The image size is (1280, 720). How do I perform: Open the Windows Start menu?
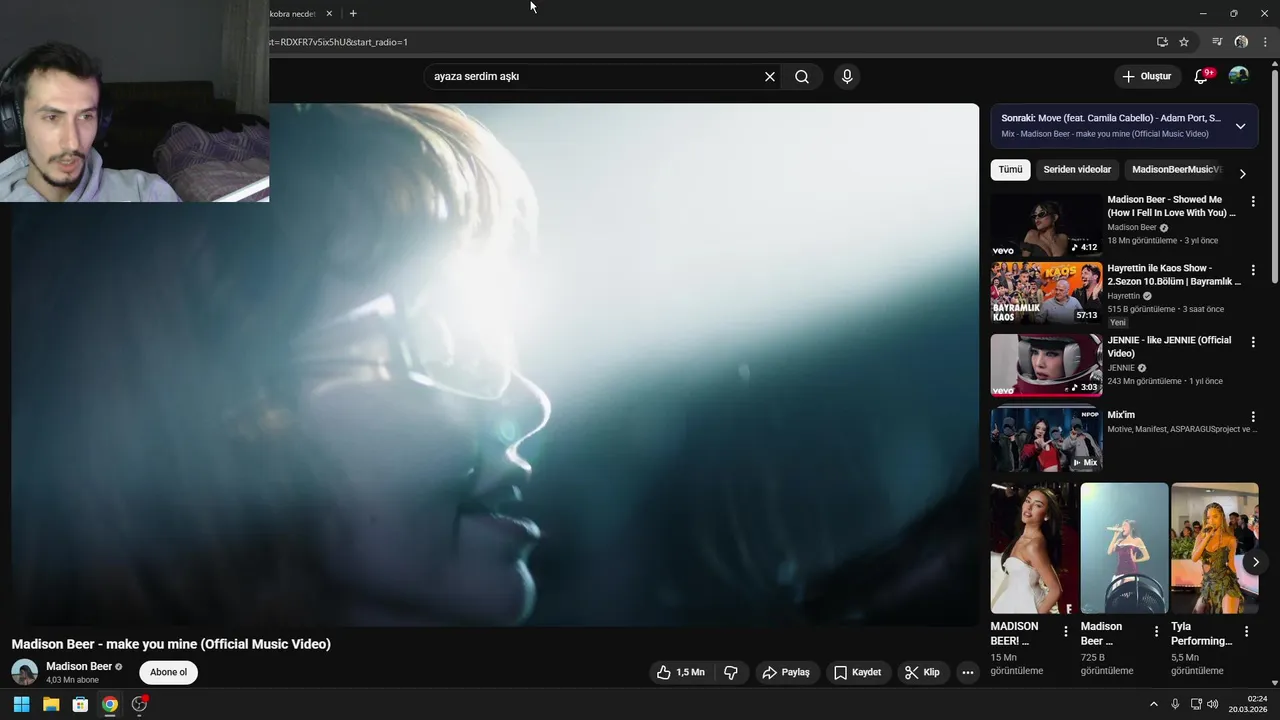pos(21,704)
